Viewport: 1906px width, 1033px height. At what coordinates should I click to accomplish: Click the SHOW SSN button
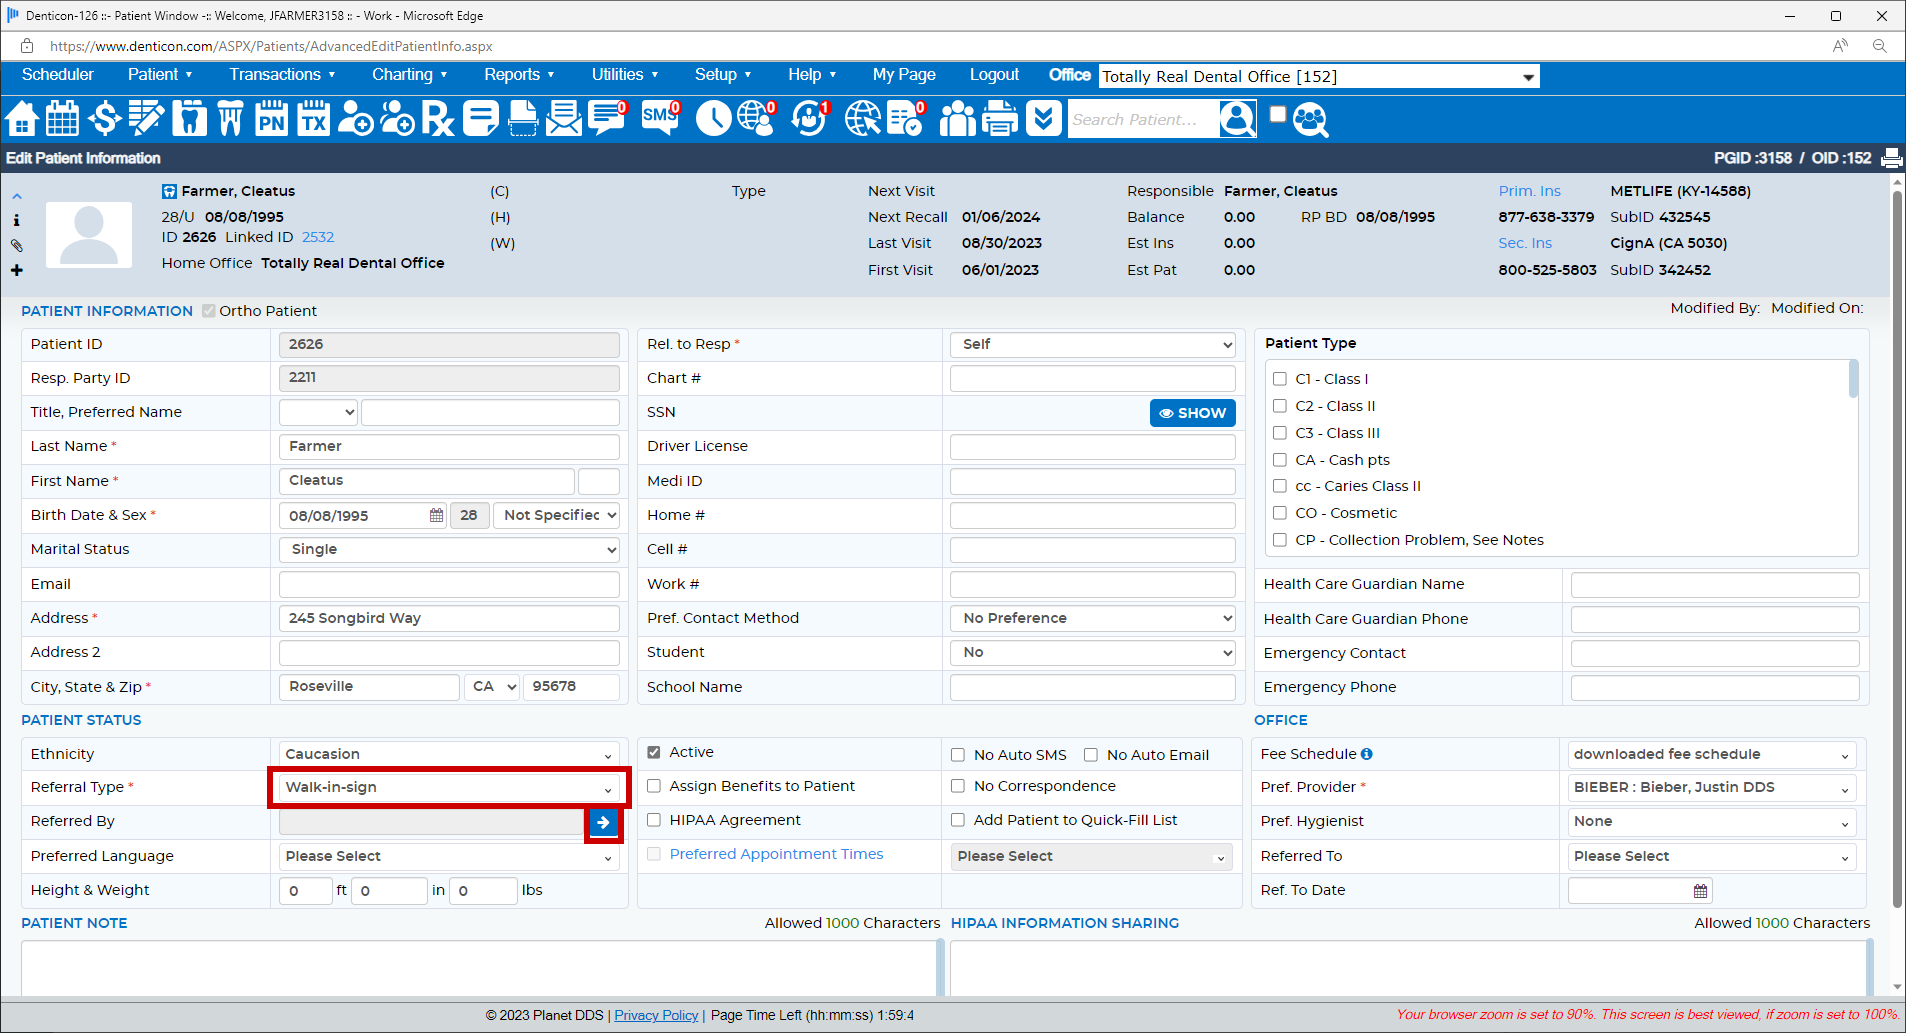click(1193, 413)
